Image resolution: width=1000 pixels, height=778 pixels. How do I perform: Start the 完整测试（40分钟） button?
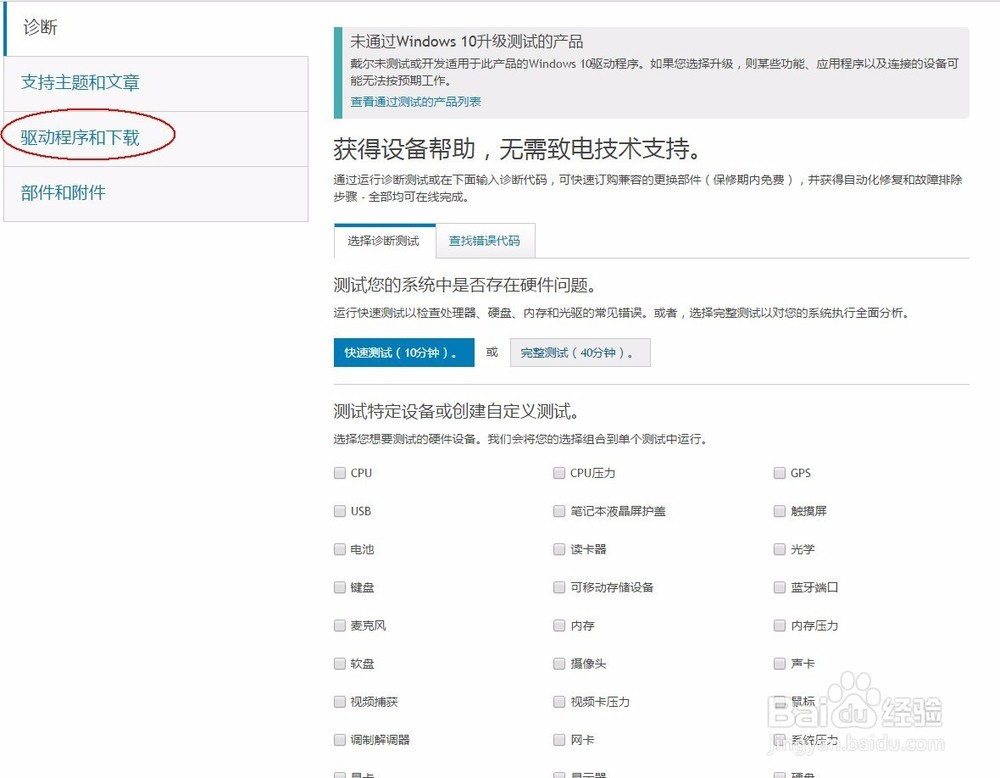tap(580, 353)
